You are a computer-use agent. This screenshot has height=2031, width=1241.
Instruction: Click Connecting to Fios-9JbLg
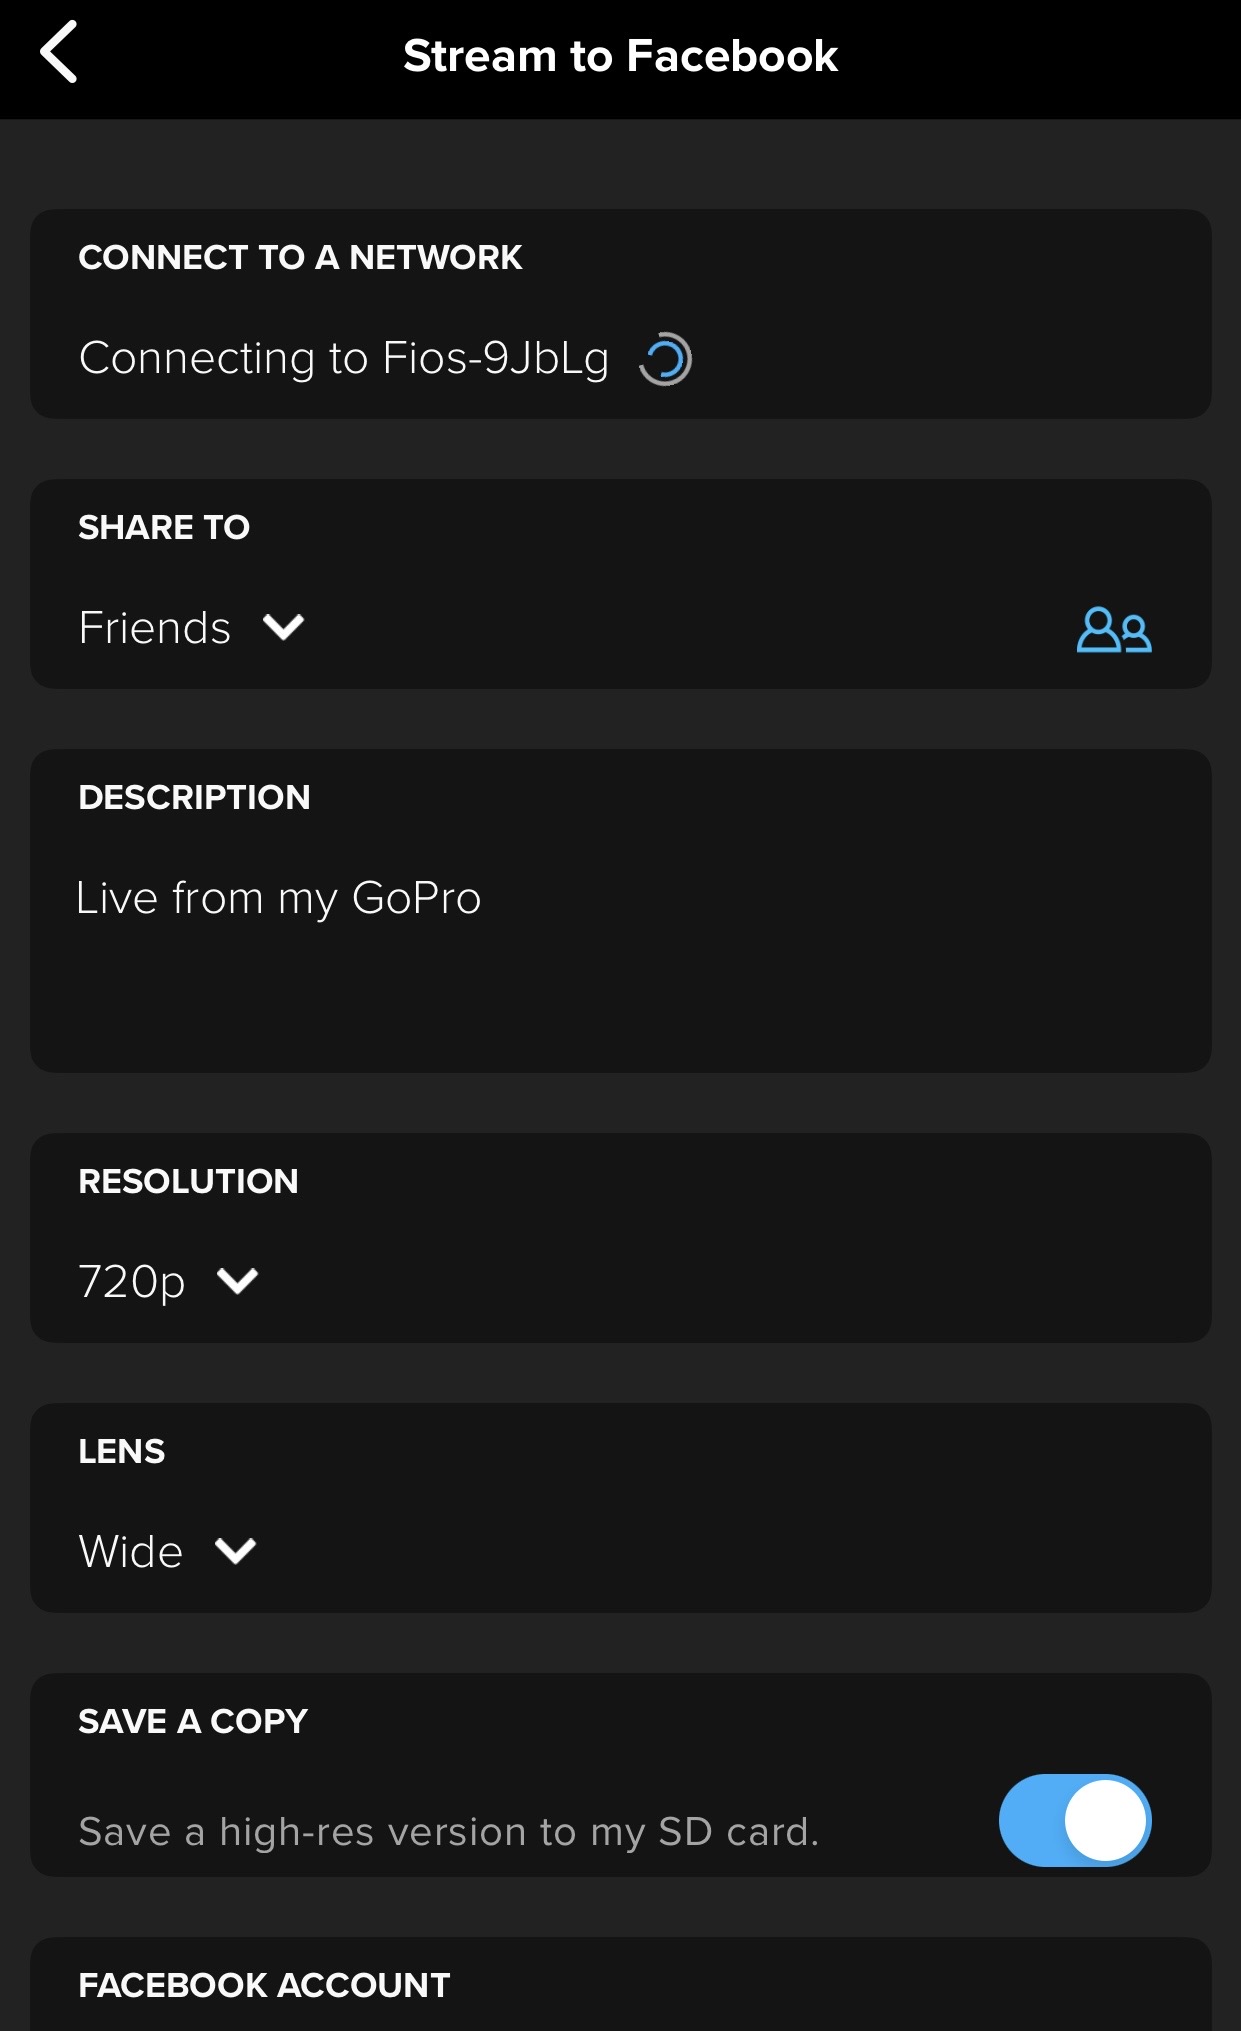click(345, 358)
